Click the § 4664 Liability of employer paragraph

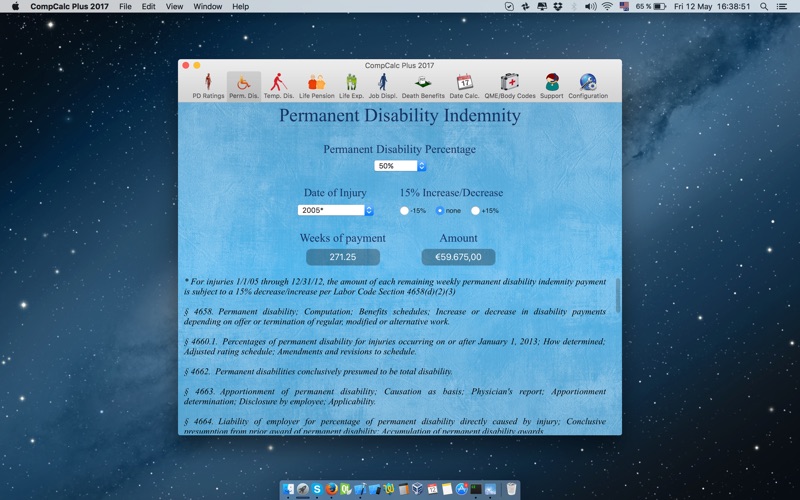[395, 426]
